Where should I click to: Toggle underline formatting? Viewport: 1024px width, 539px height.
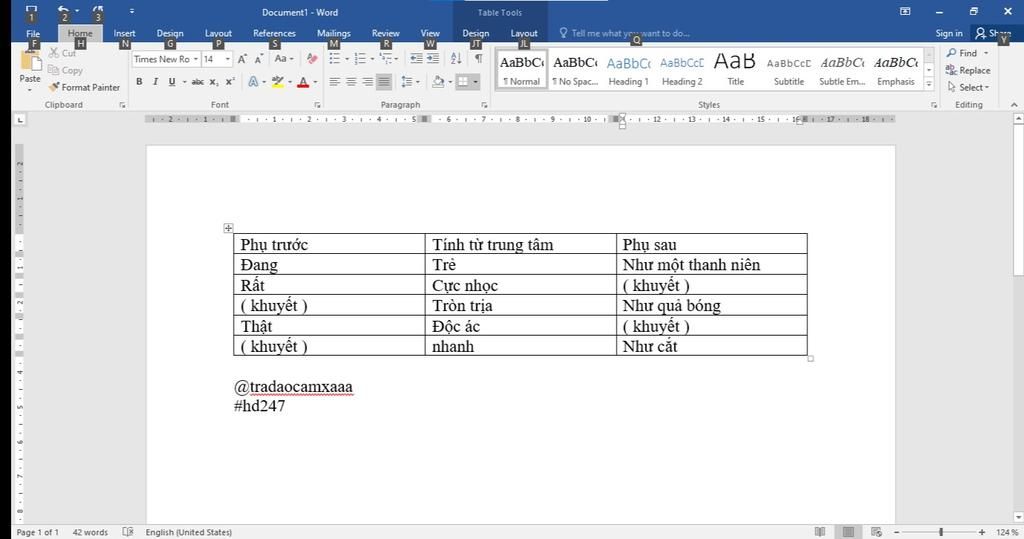click(x=172, y=82)
